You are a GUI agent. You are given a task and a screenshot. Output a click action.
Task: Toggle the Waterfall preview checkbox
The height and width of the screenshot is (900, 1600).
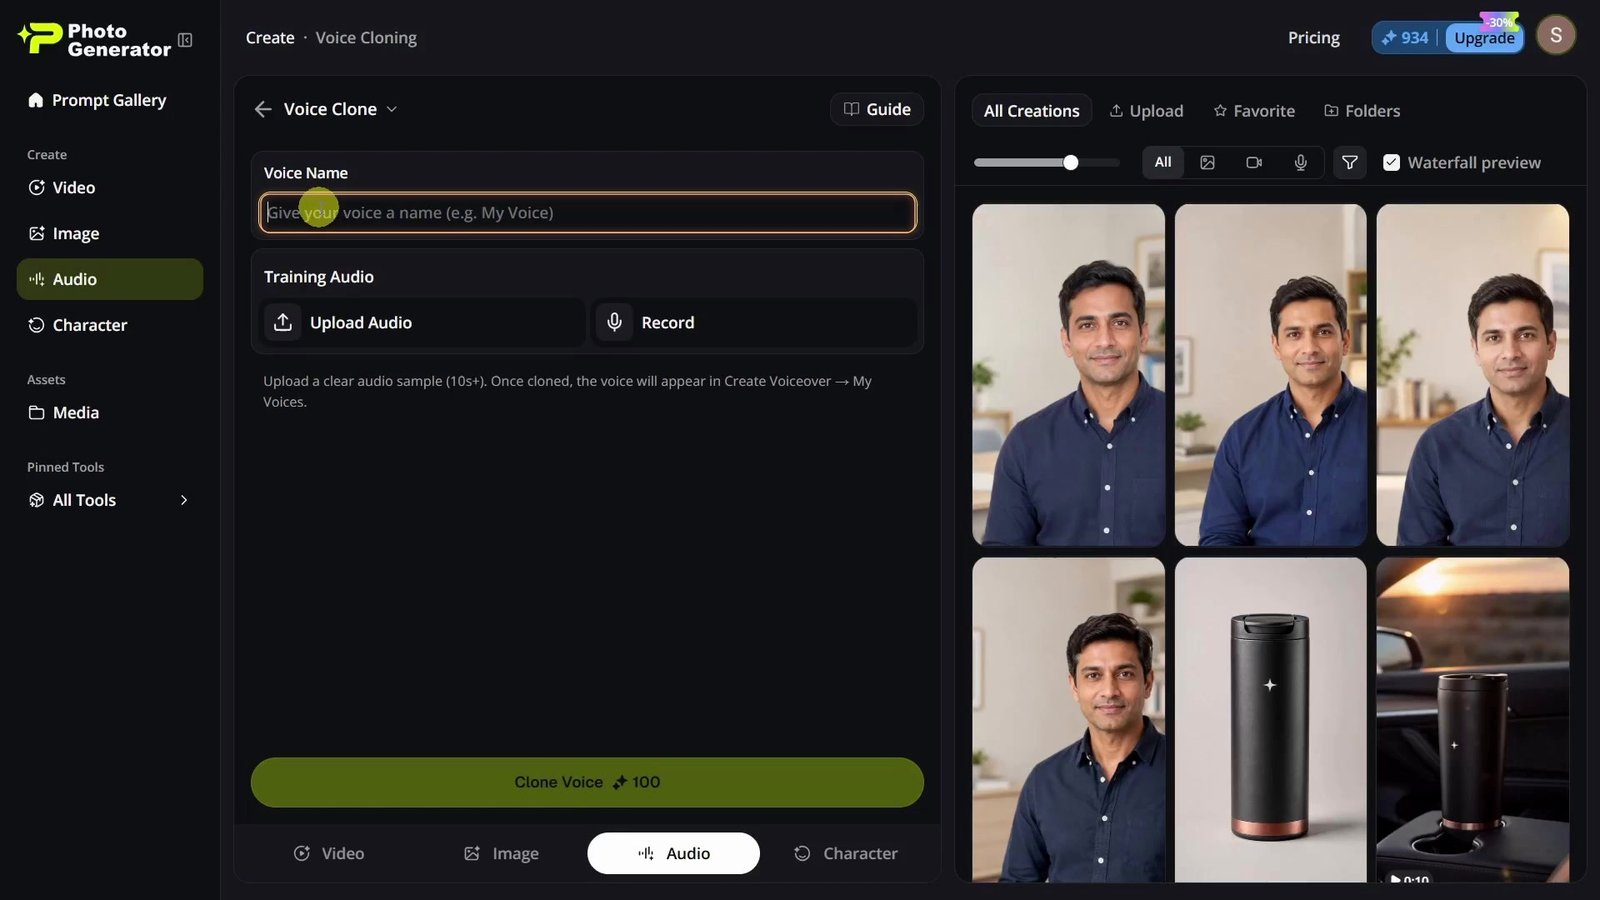[1391, 162]
